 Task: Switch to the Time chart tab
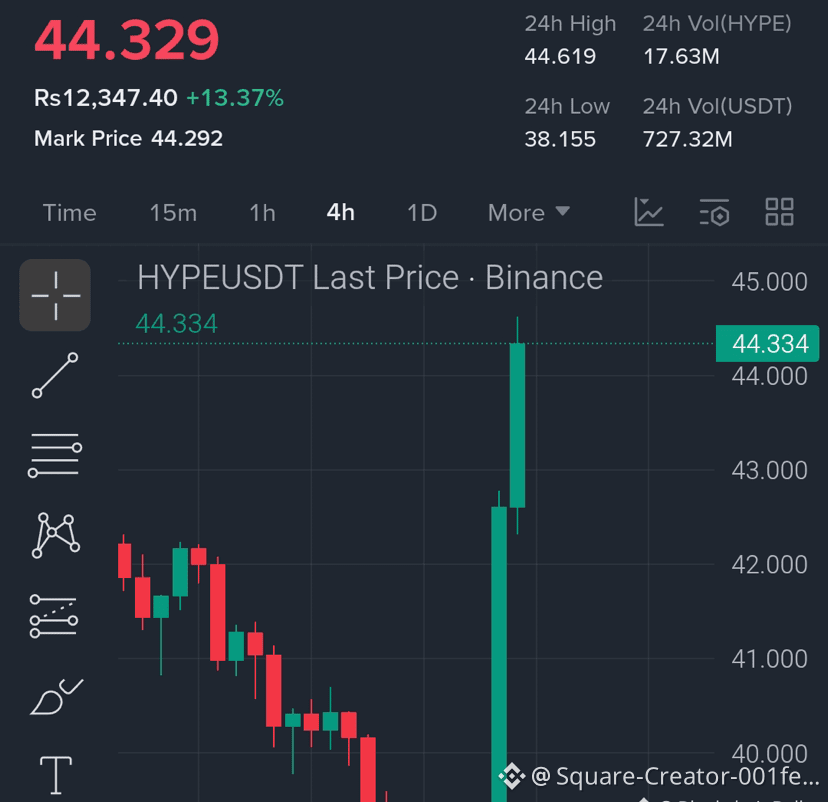69,213
